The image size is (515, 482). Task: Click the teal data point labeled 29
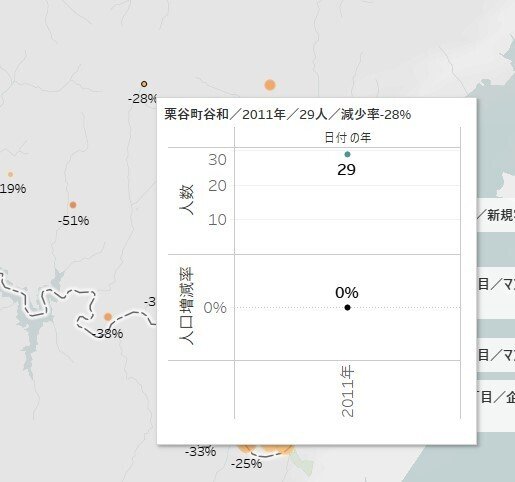pos(347,154)
